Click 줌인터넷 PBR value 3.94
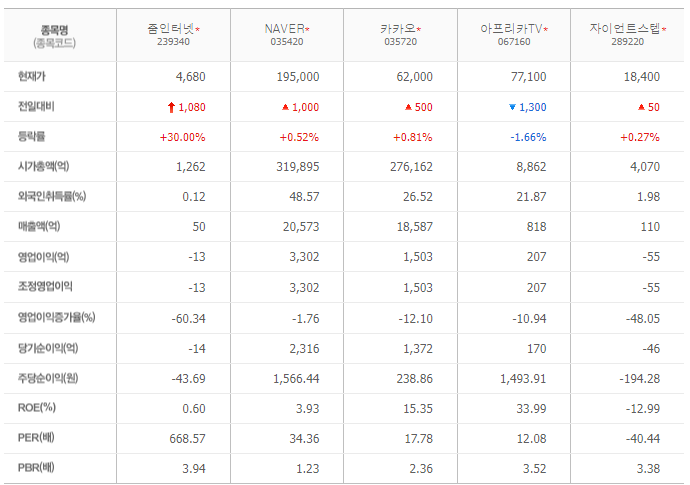690x485 pixels. click(x=194, y=469)
